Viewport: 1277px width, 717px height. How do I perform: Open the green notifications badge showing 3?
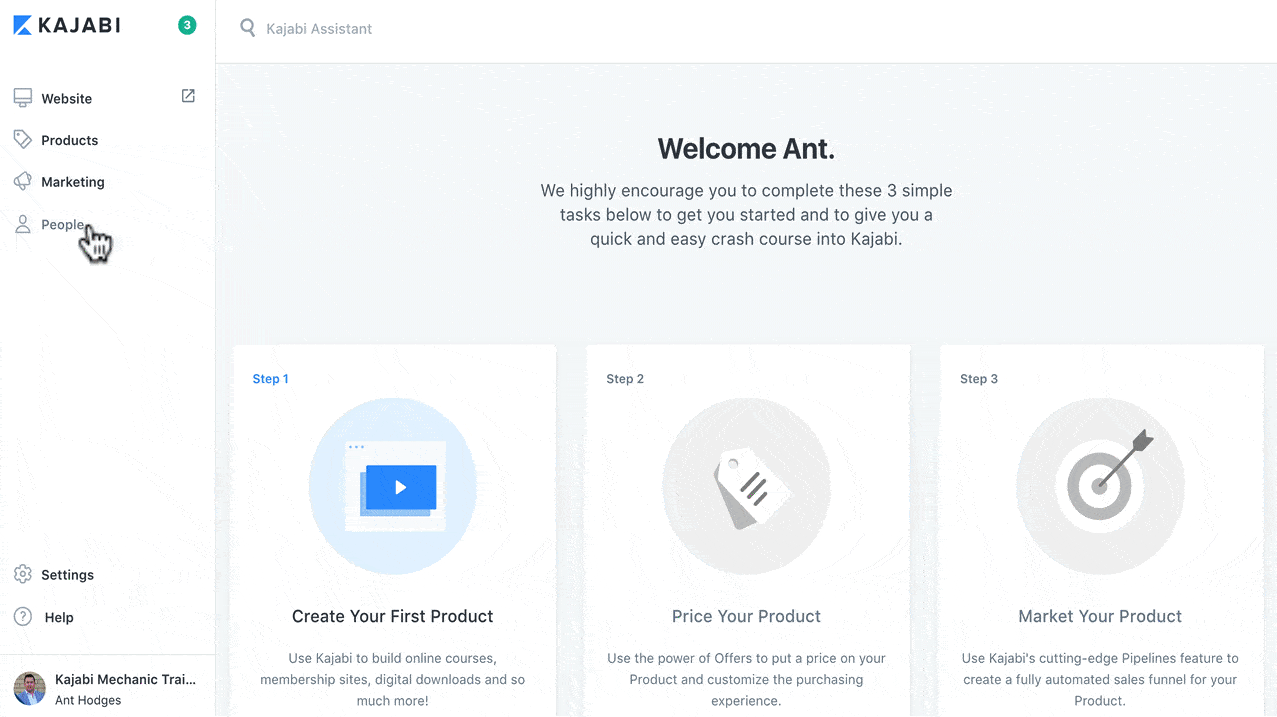187,25
